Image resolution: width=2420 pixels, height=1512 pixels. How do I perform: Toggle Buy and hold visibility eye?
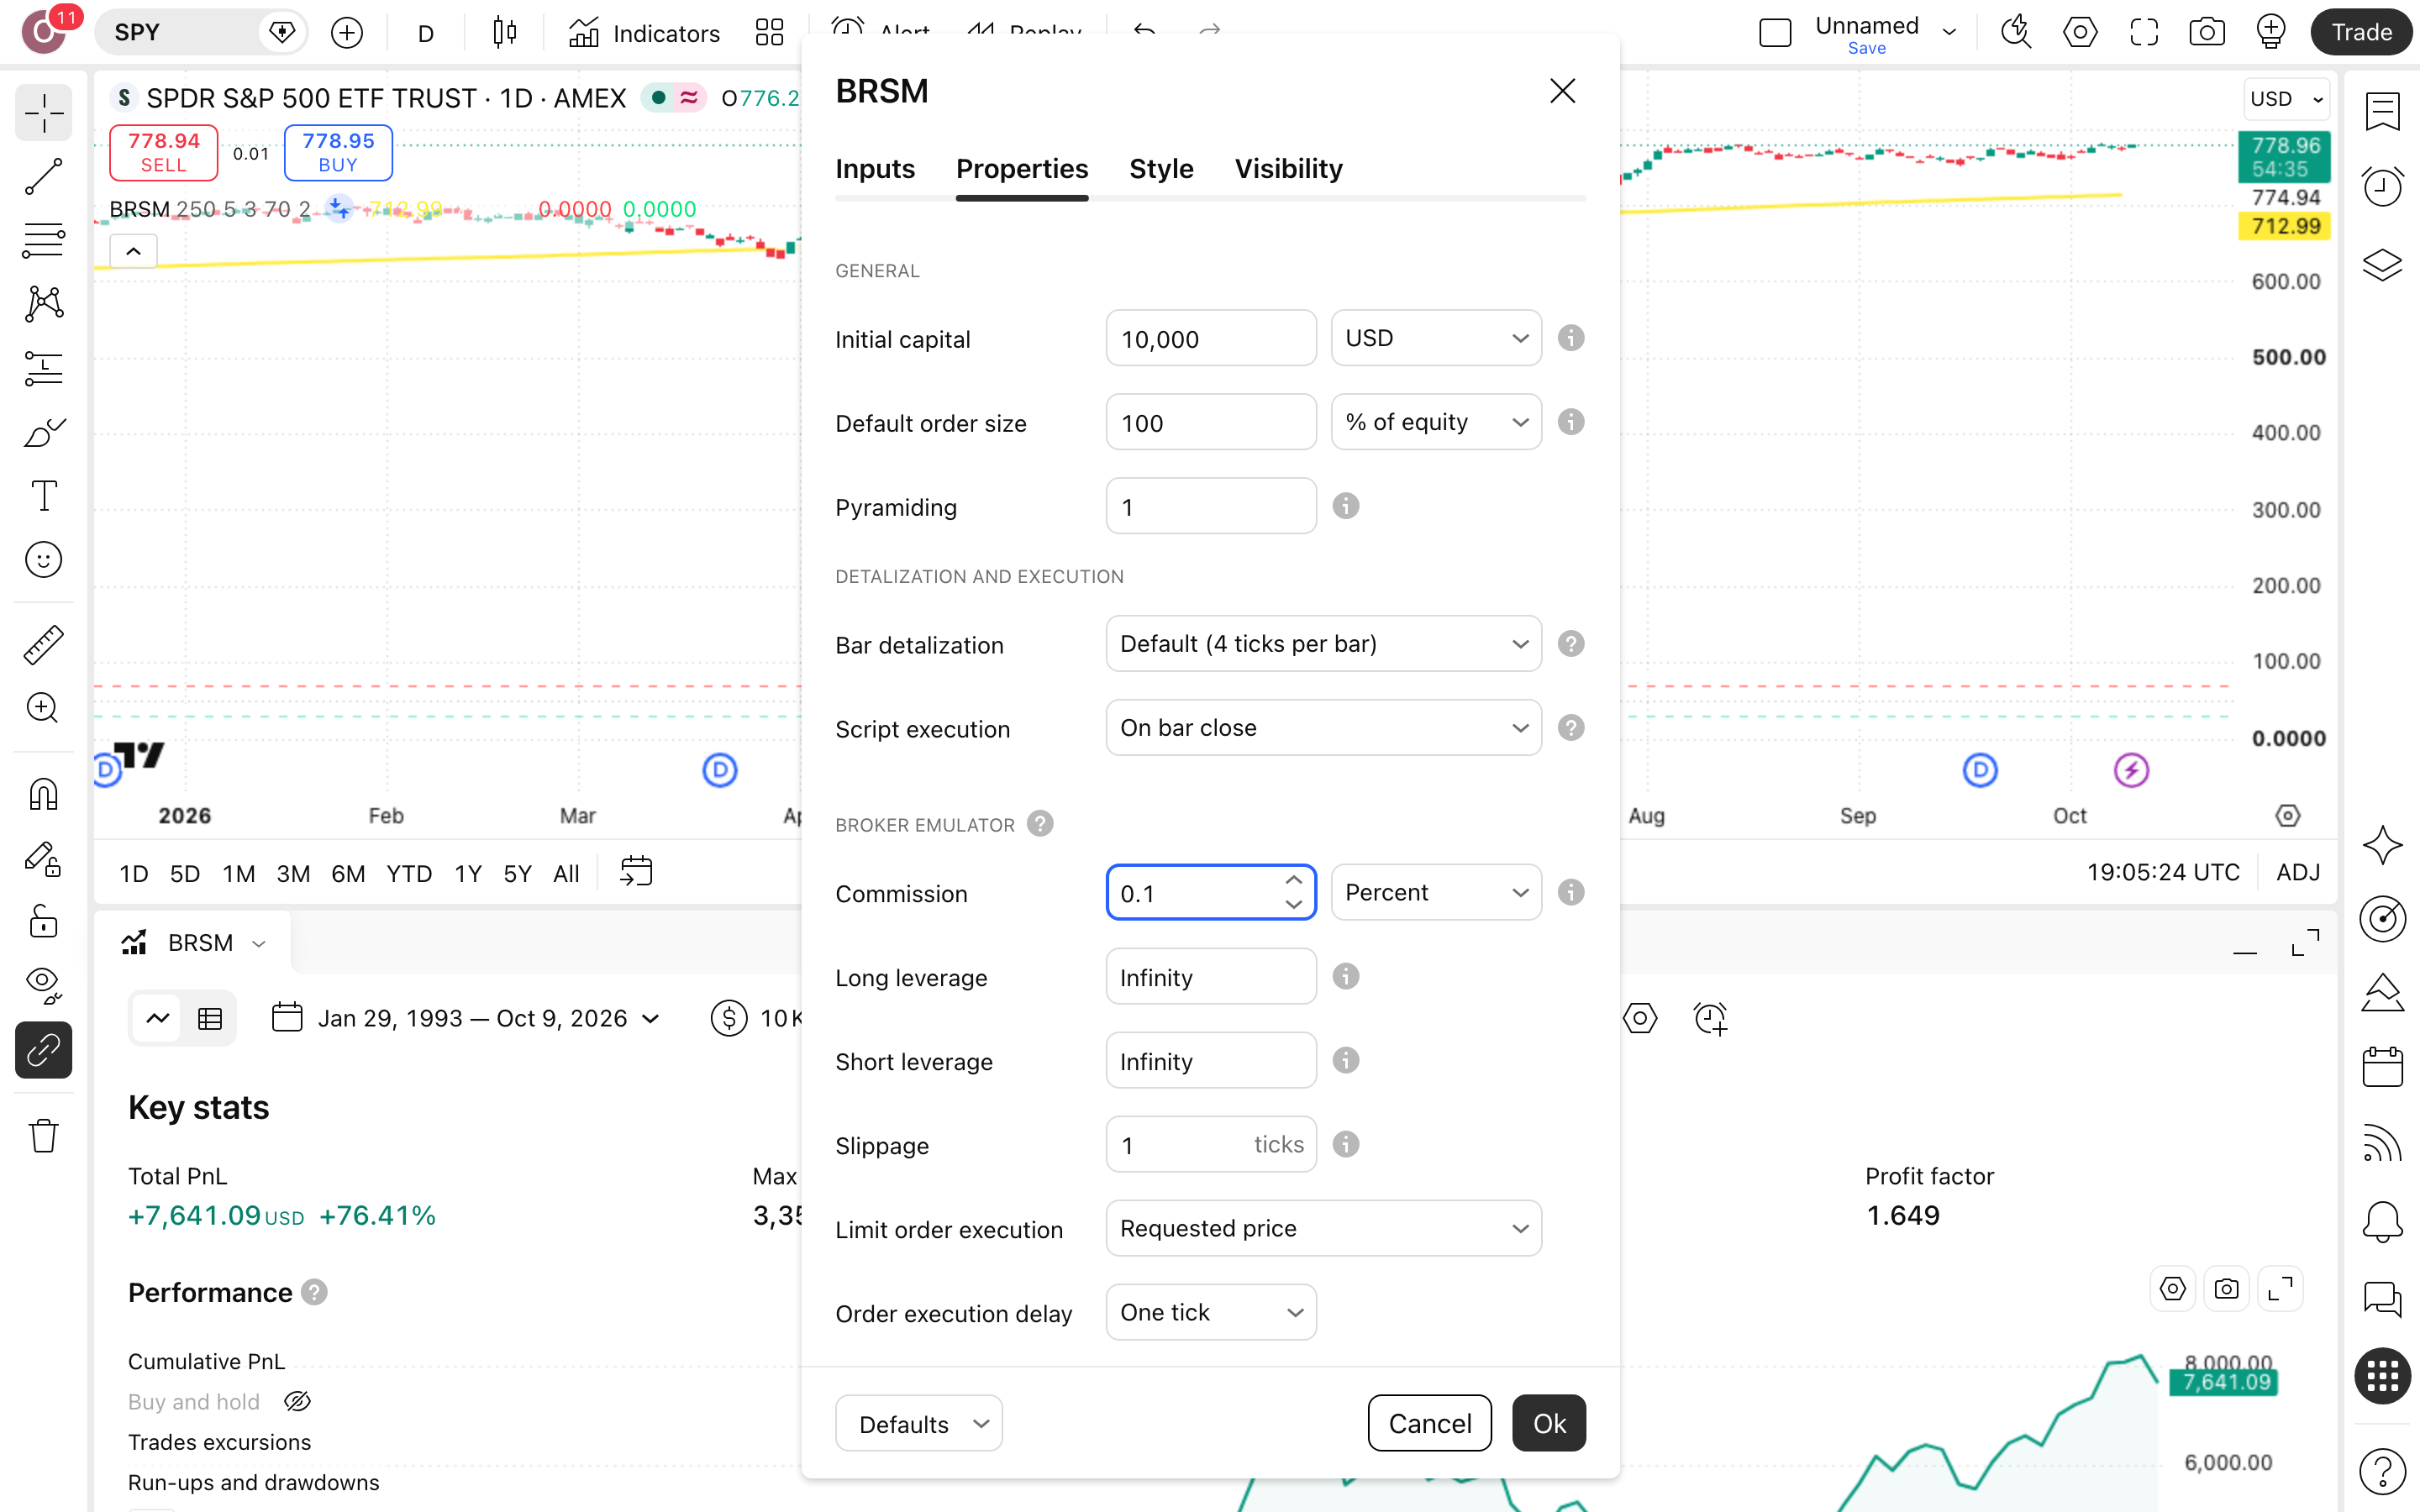click(x=298, y=1401)
